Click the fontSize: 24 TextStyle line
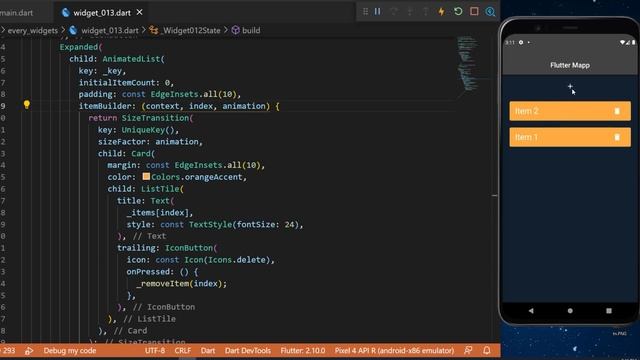The height and width of the screenshot is (360, 640). pyautogui.click(x=215, y=224)
